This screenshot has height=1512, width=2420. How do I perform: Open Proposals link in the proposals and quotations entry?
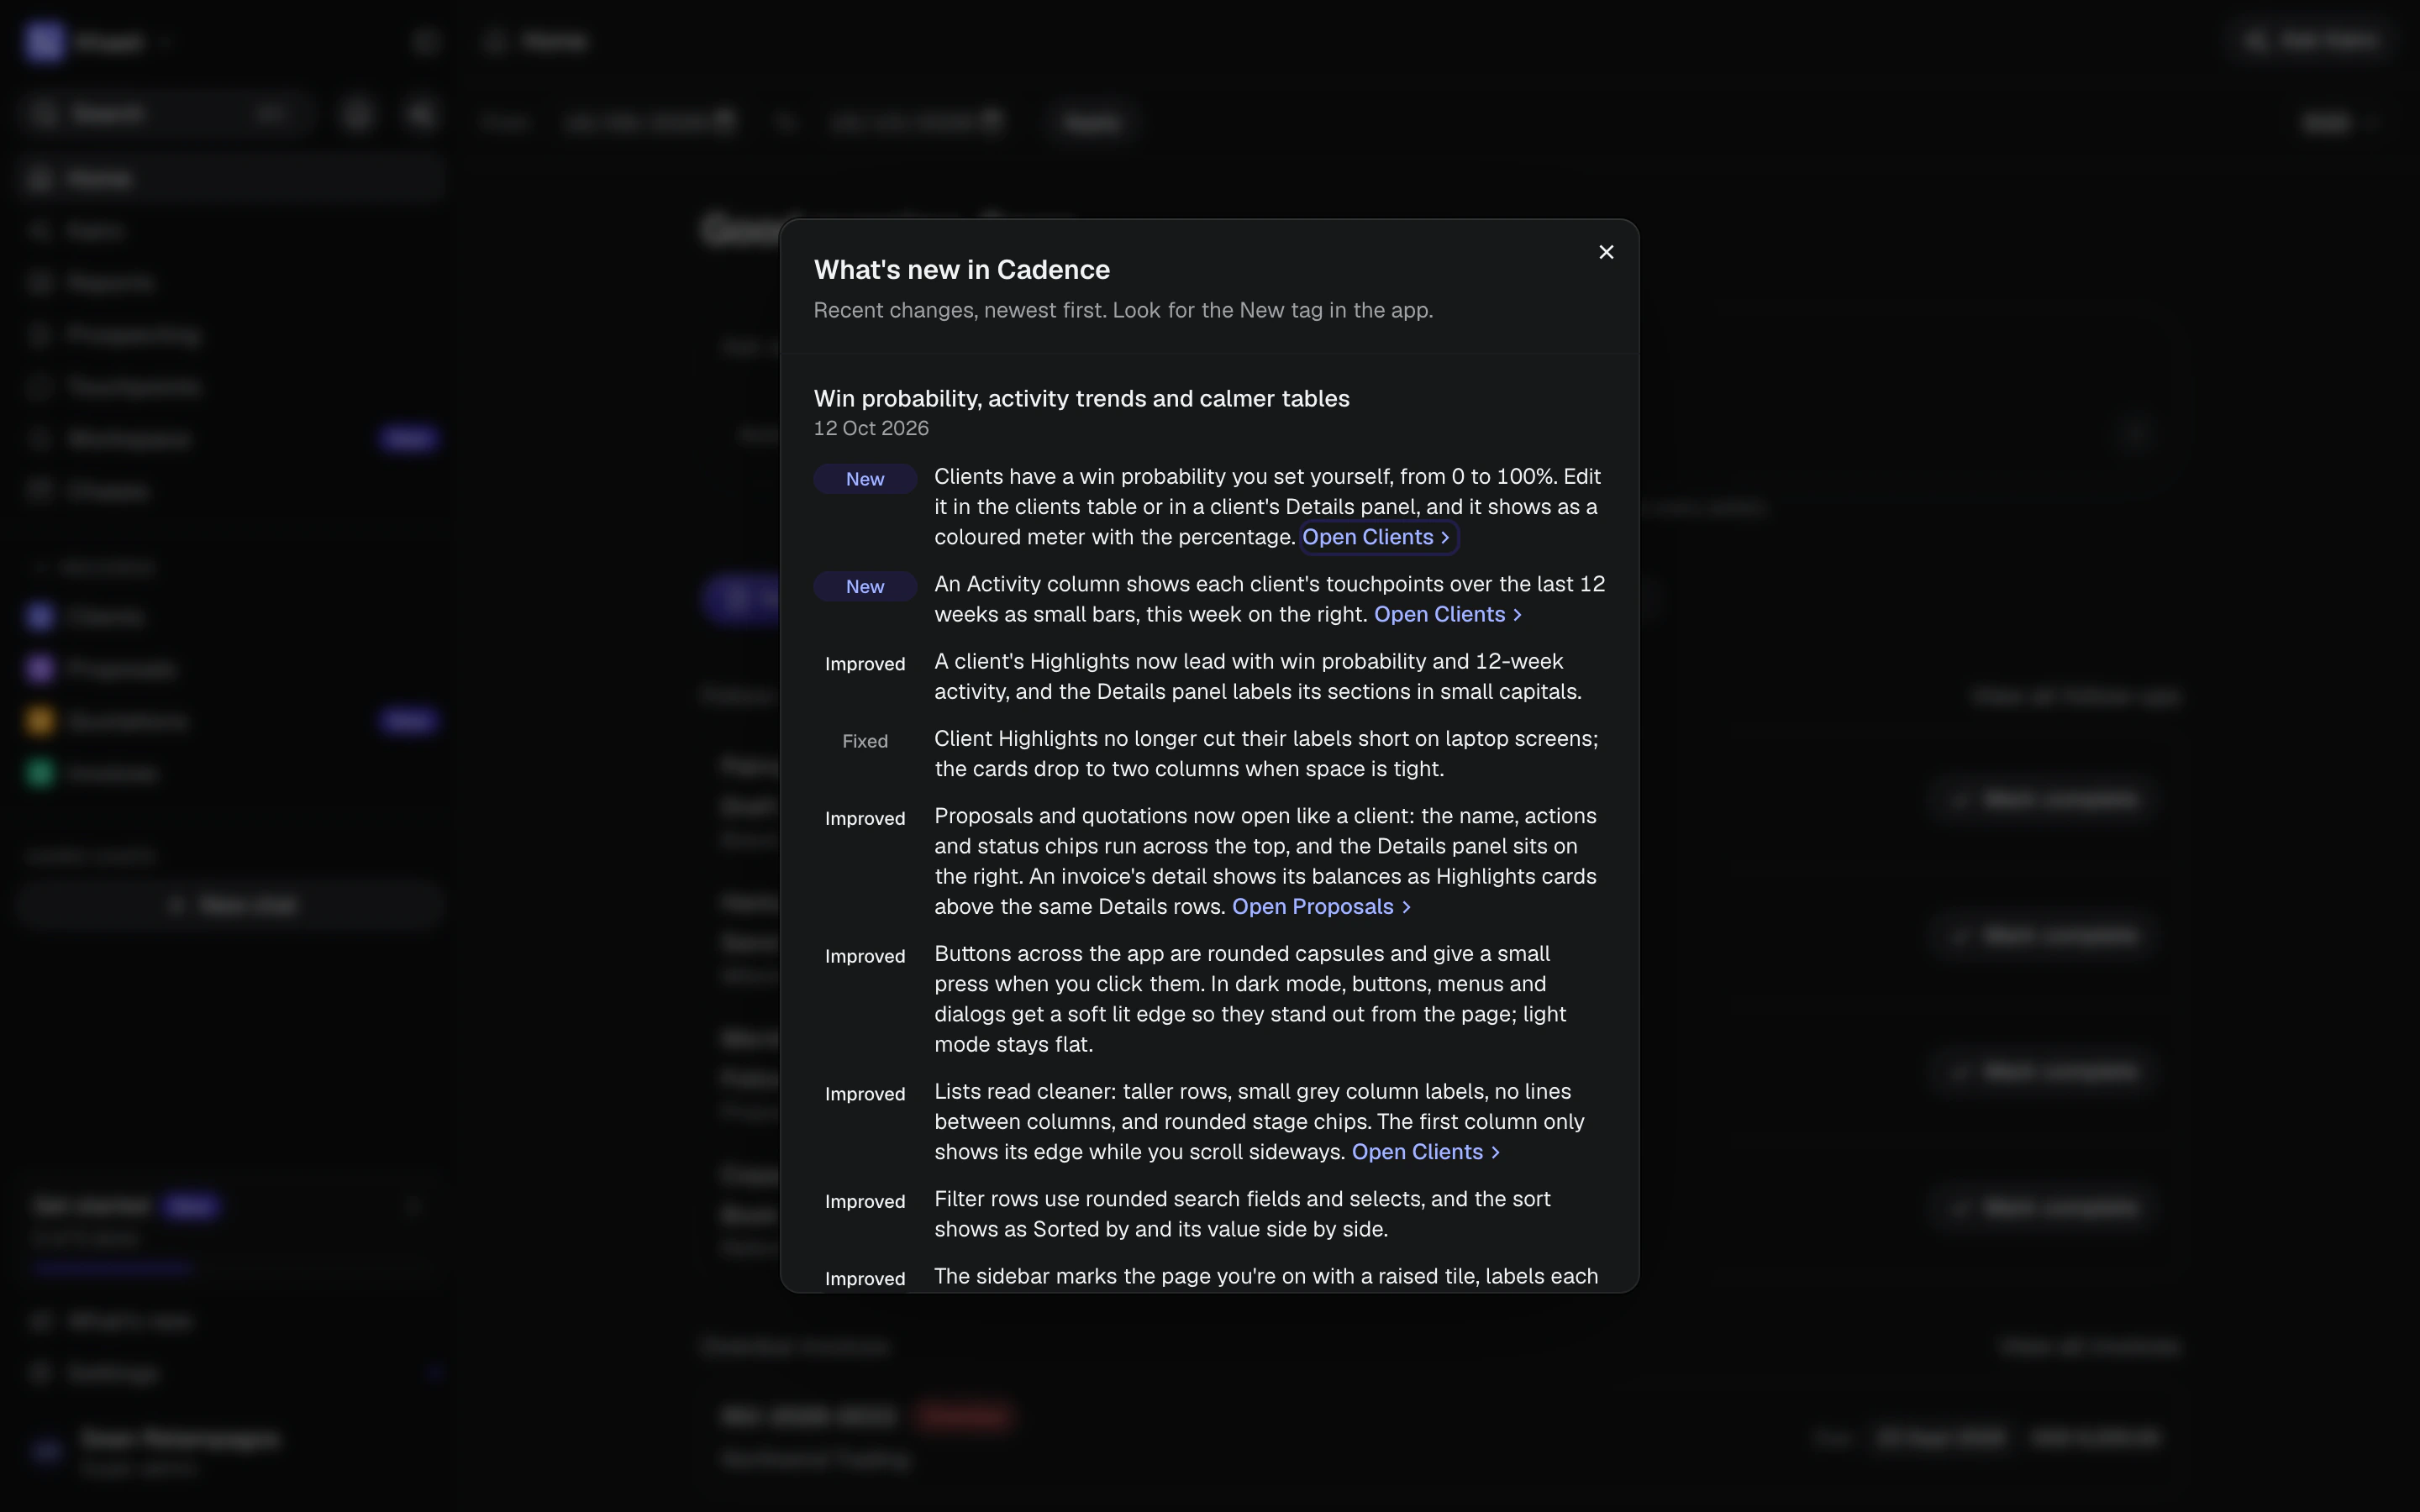[1321, 906]
